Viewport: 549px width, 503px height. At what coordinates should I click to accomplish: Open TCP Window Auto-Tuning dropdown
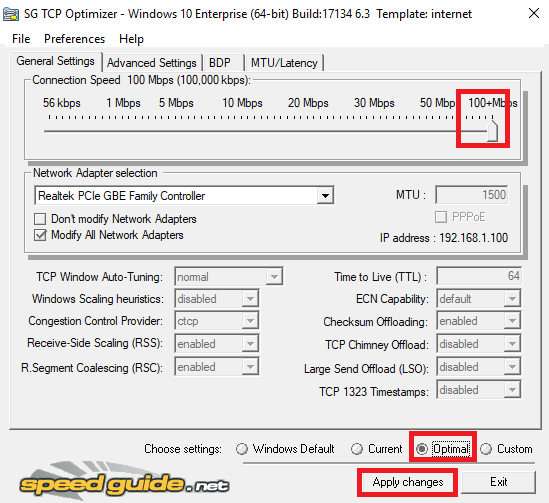[x=229, y=277]
